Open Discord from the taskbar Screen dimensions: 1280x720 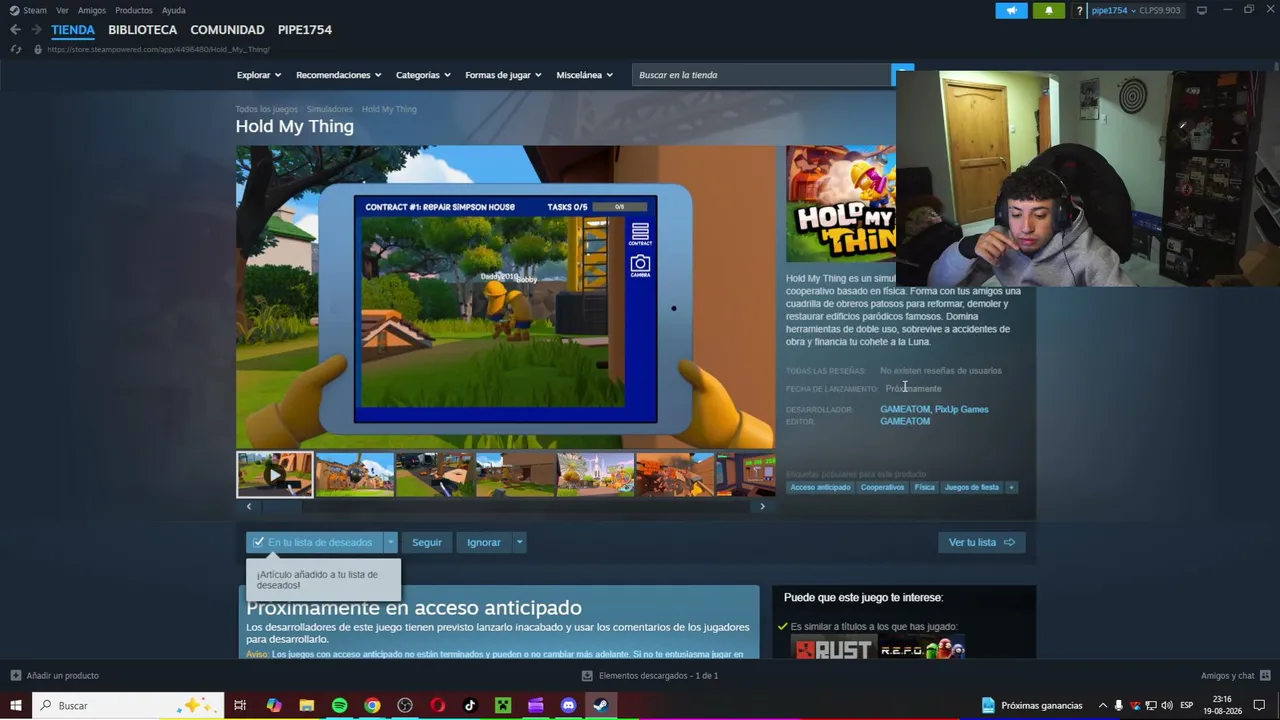point(568,706)
